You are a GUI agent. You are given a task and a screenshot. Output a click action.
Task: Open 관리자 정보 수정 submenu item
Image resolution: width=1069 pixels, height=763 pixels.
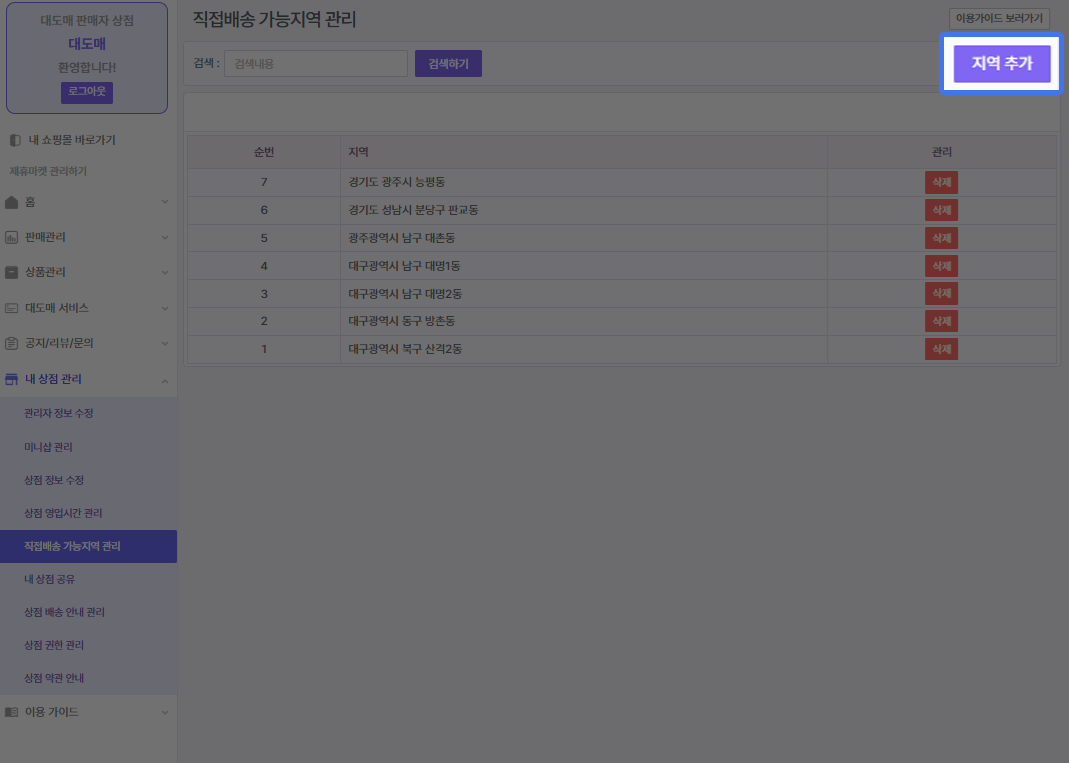58,413
